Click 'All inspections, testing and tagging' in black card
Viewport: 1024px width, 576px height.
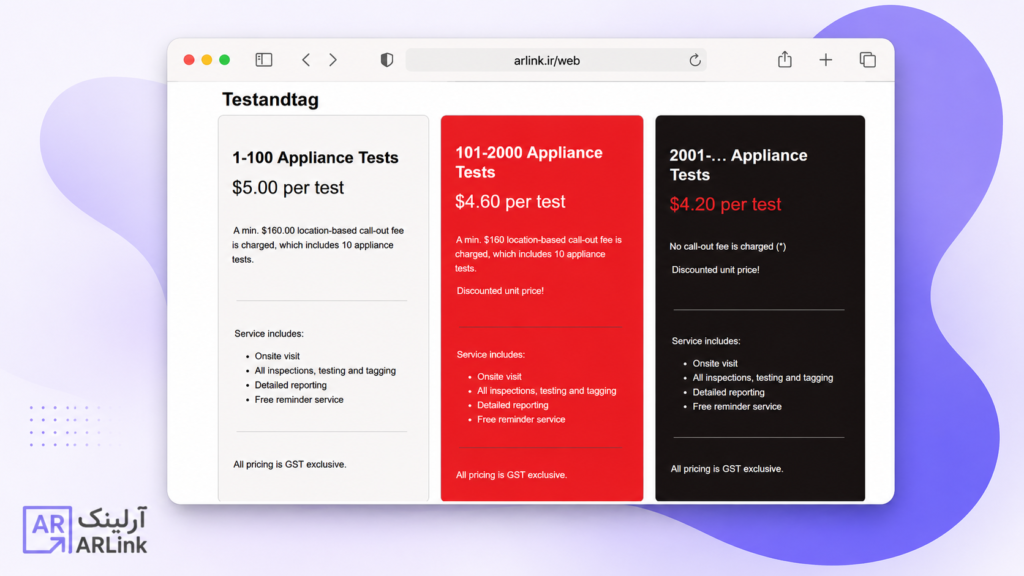[762, 377]
